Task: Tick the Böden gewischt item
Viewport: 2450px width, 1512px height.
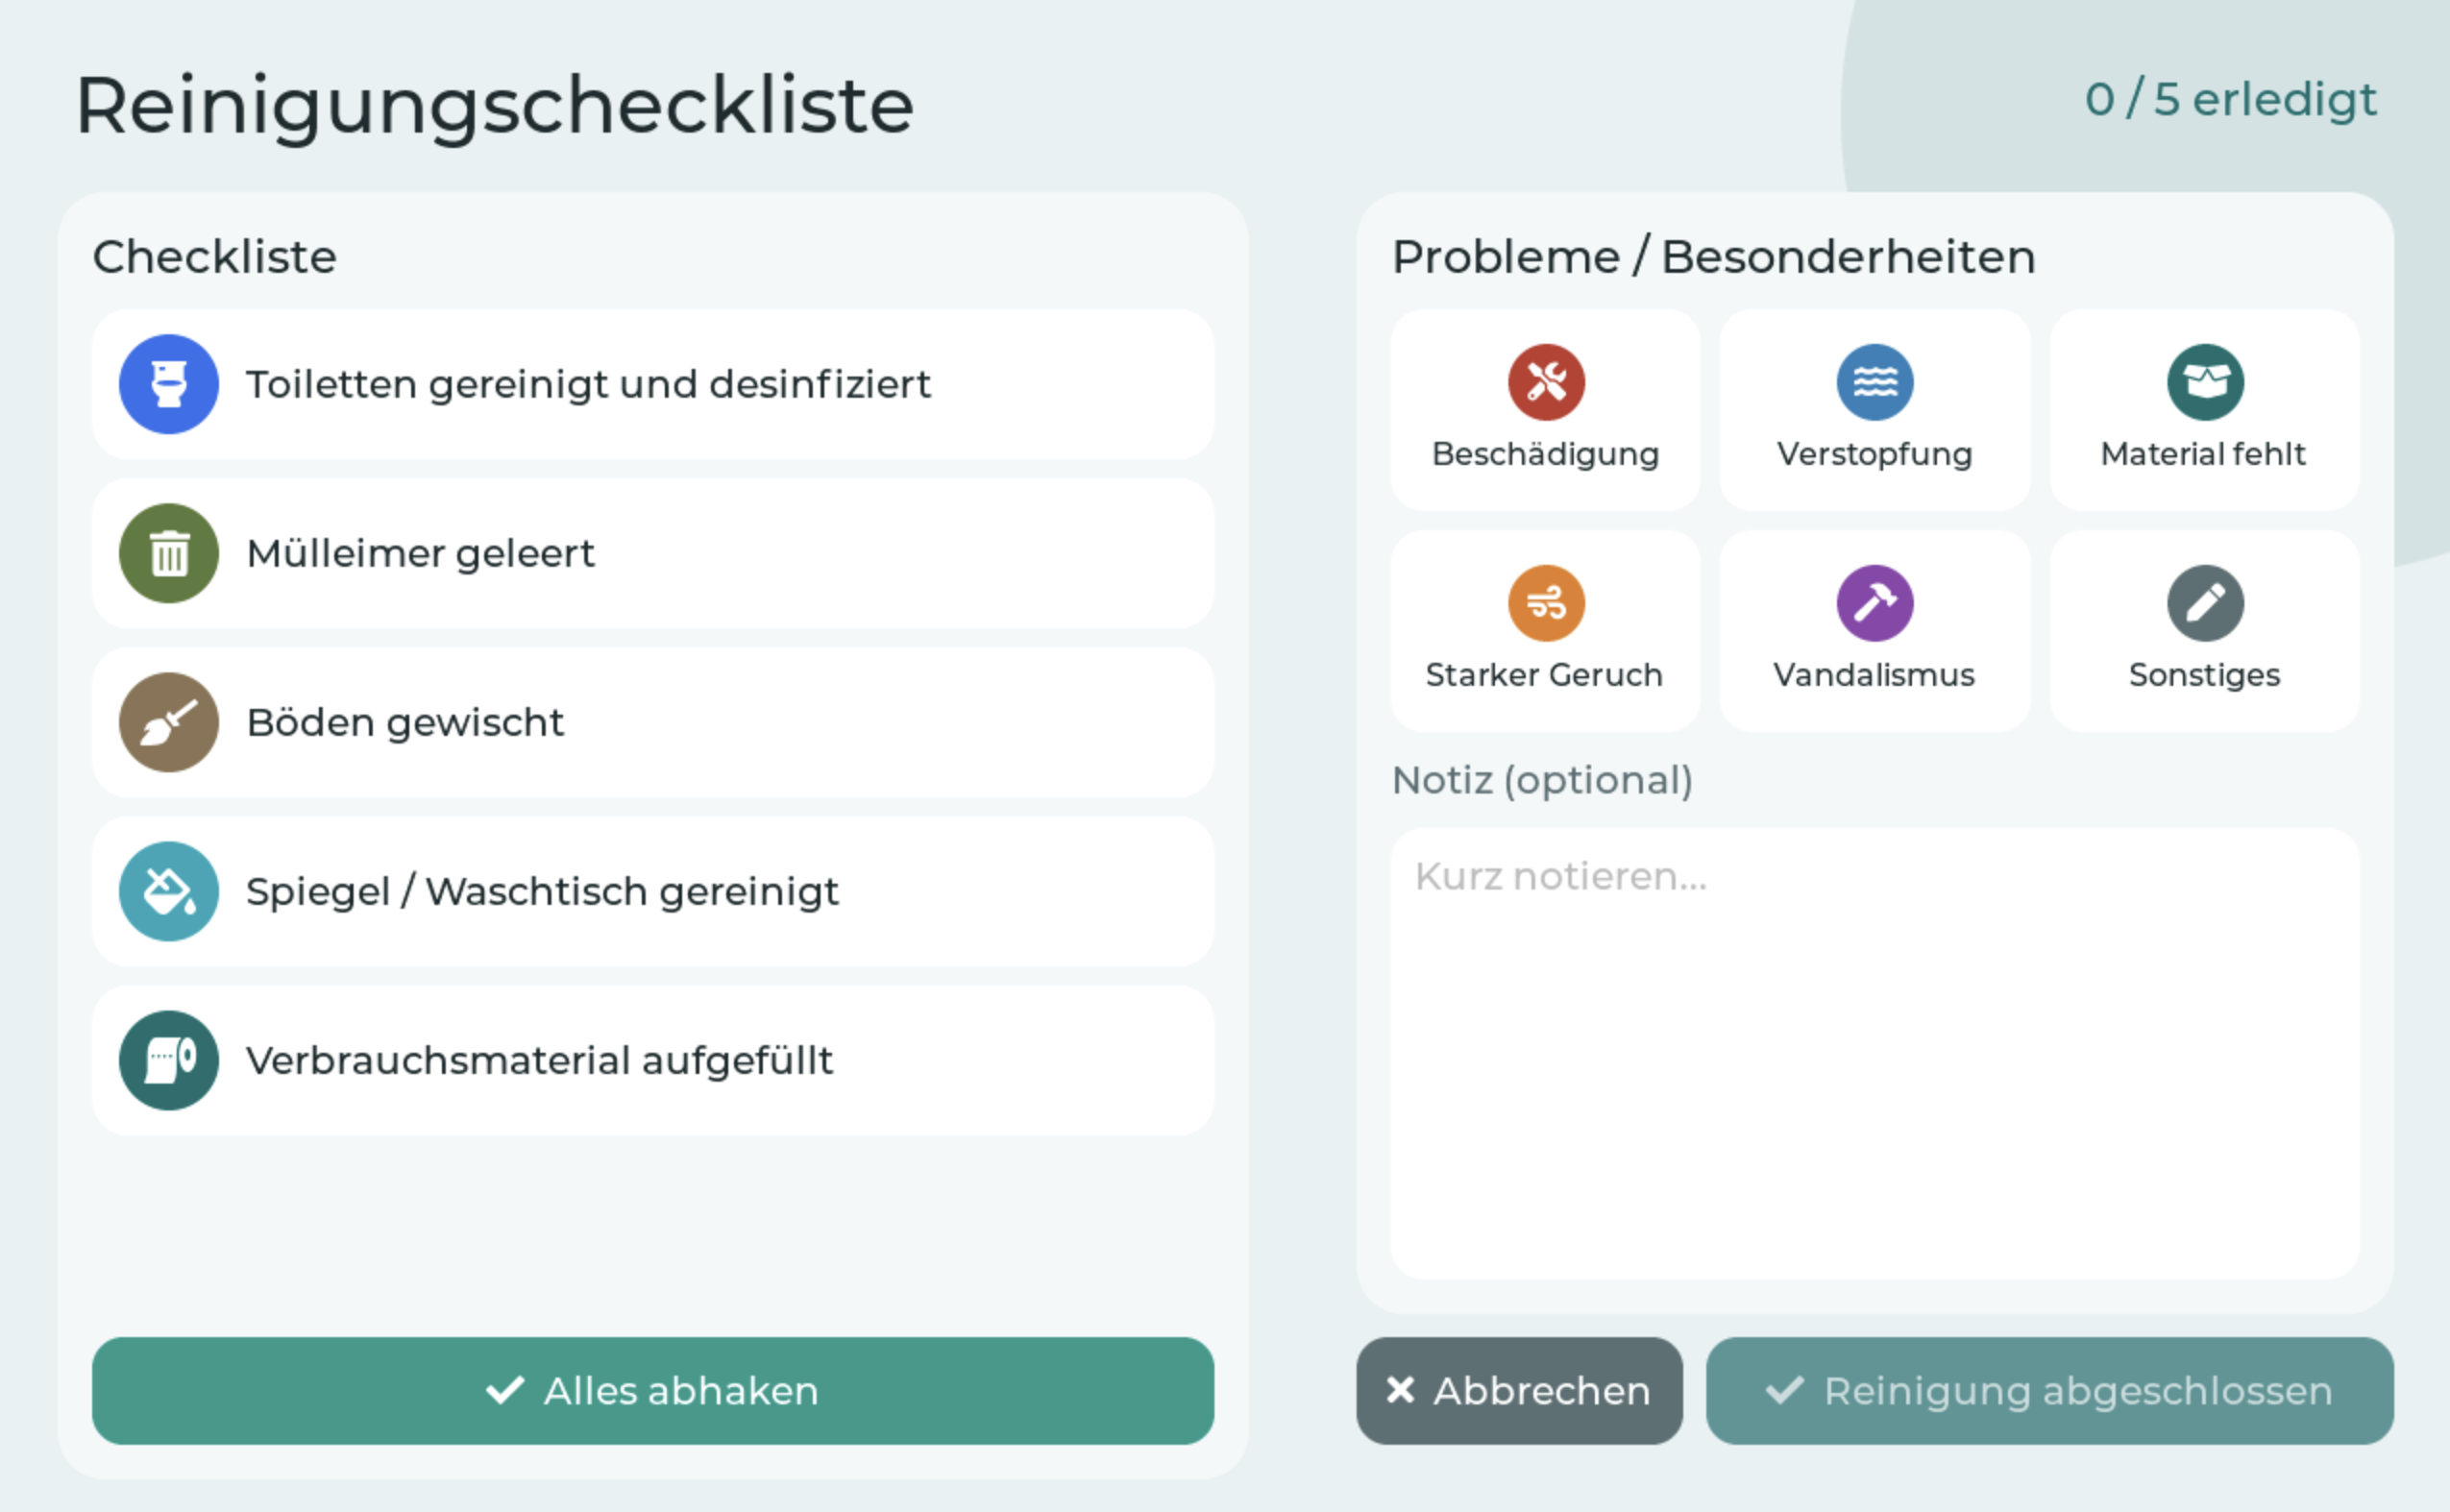Action: (x=653, y=722)
